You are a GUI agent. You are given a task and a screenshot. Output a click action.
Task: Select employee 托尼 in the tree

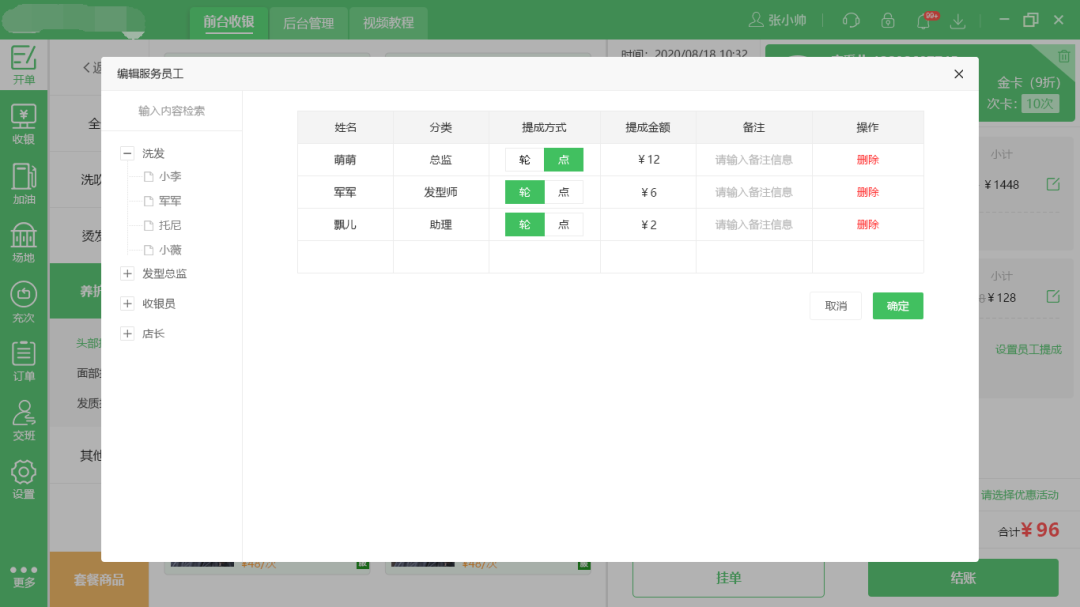[169, 226]
